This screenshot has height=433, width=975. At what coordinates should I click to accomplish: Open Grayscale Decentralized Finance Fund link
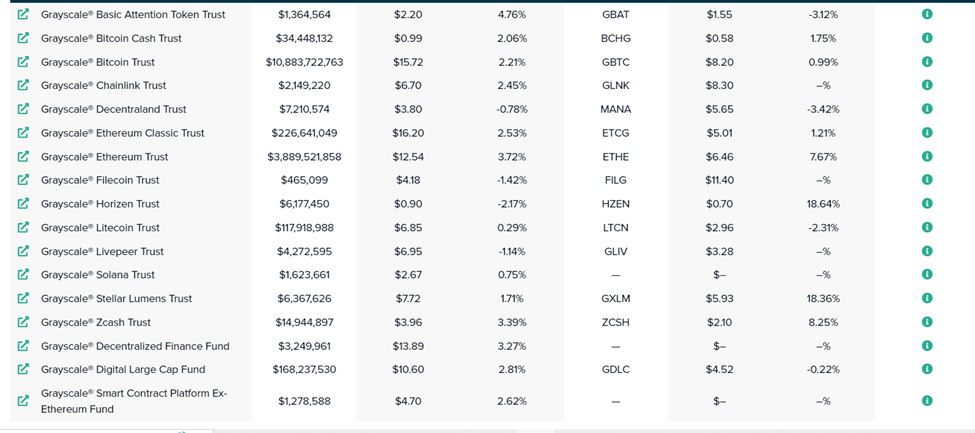click(135, 346)
